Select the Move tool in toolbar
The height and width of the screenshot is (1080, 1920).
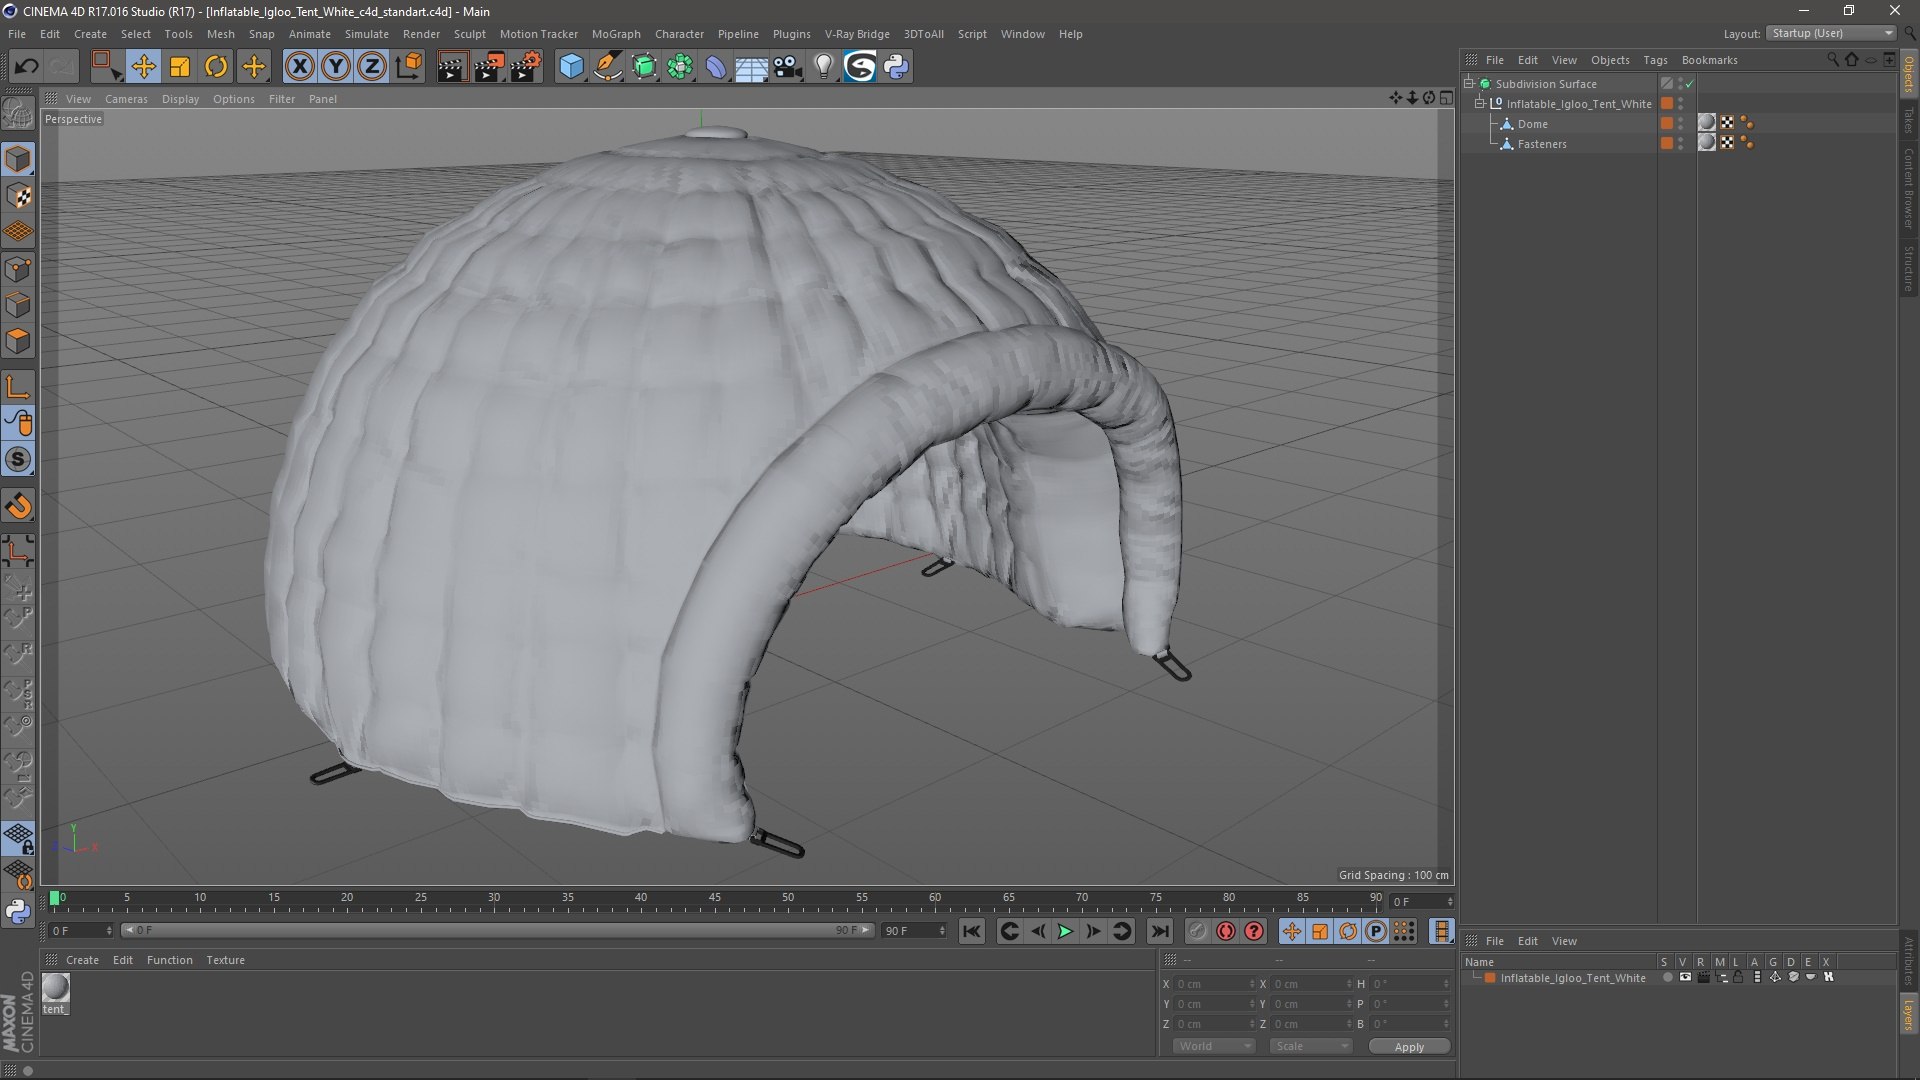click(x=143, y=67)
